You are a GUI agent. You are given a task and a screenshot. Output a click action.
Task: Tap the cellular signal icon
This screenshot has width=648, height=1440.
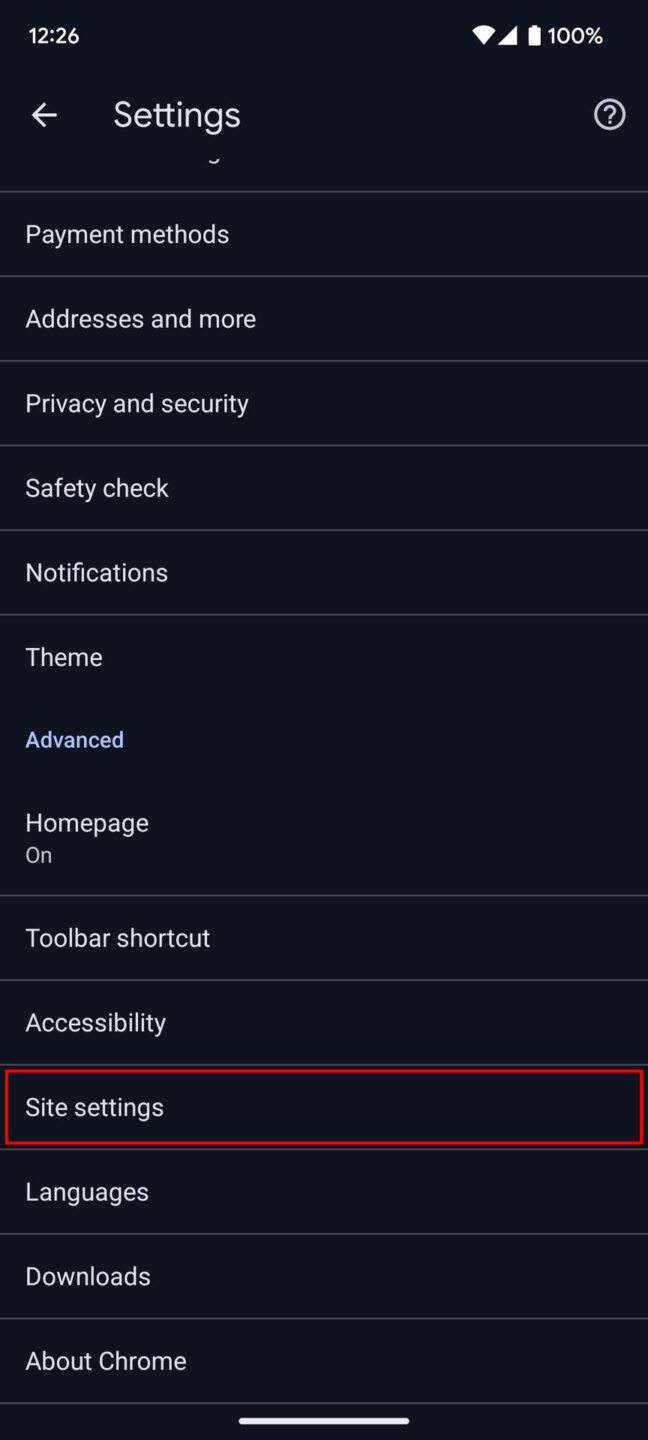[x=509, y=35]
